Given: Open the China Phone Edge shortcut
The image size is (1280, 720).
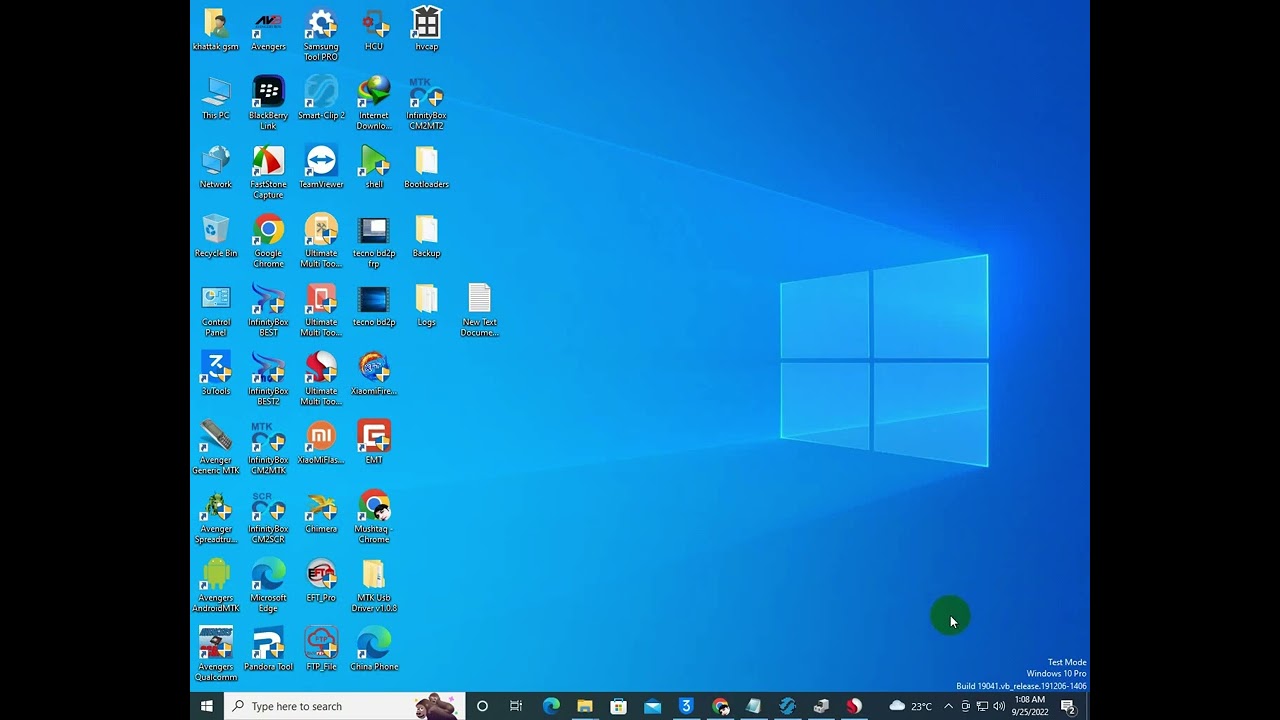Looking at the screenshot, I should pyautogui.click(x=374, y=650).
